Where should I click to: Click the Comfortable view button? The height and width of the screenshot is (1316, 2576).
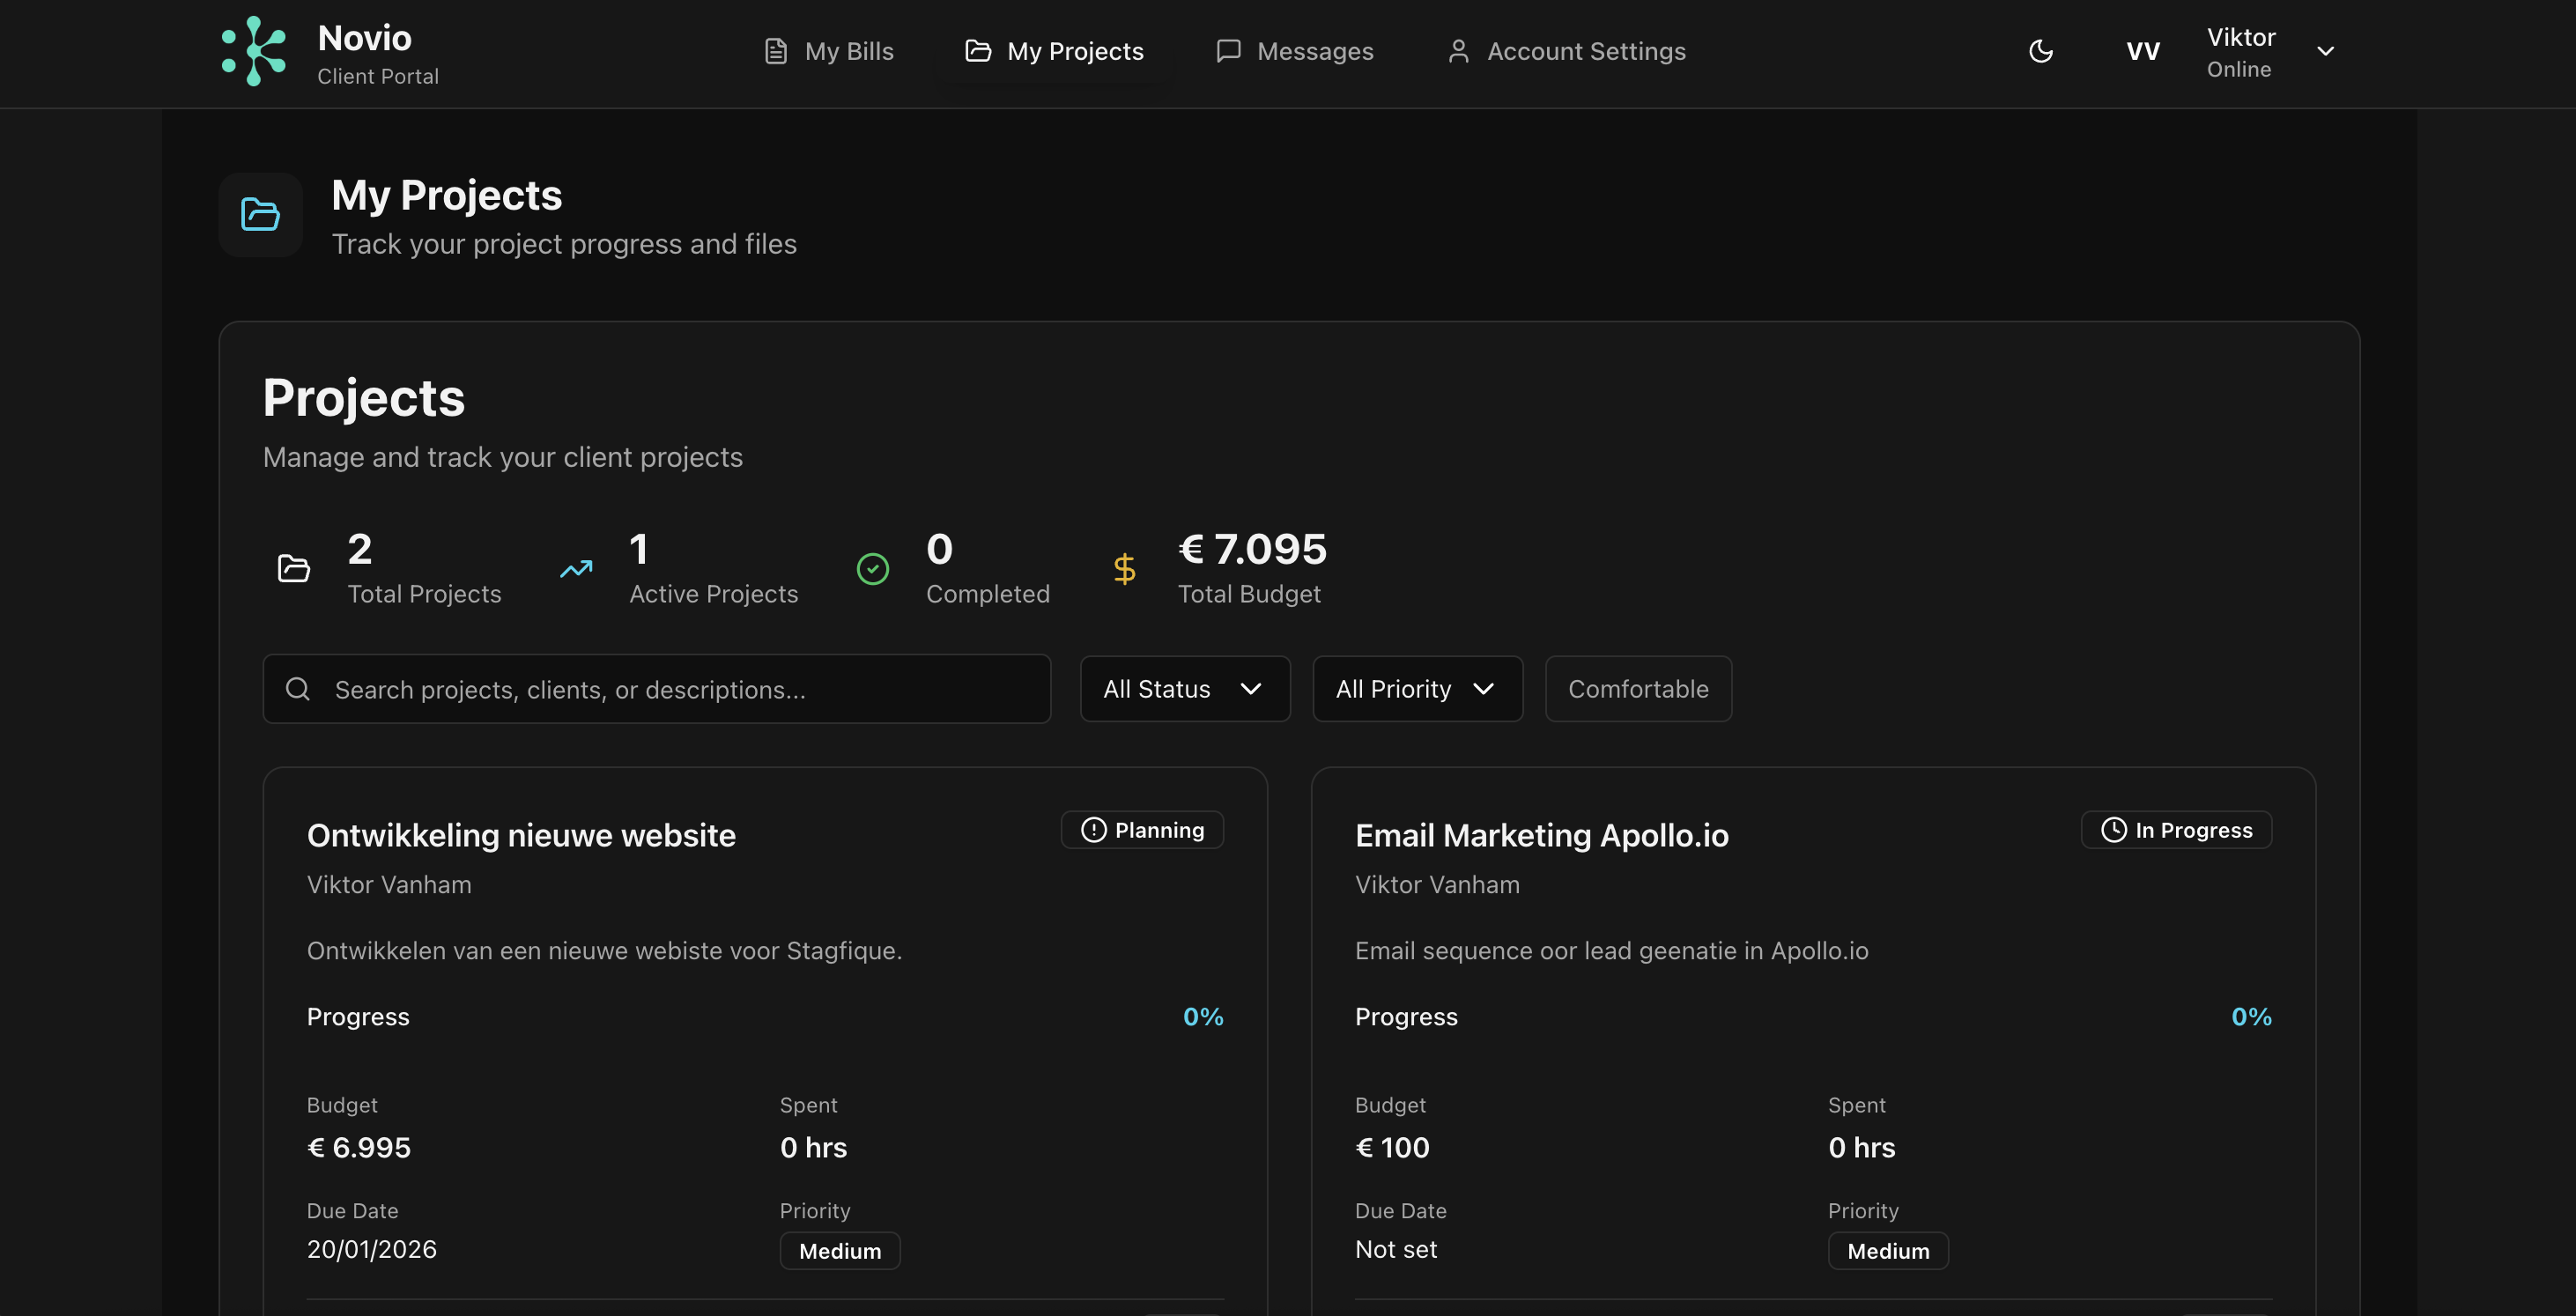click(x=1637, y=689)
